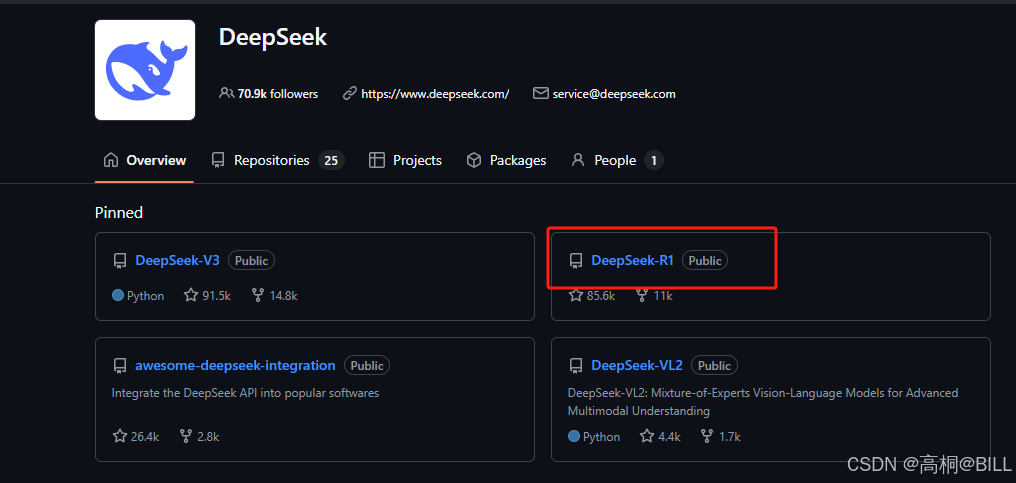Screen dimensions: 1016x483
Task: Click repo icon beside DeepSeek-V3
Action: [119, 261]
